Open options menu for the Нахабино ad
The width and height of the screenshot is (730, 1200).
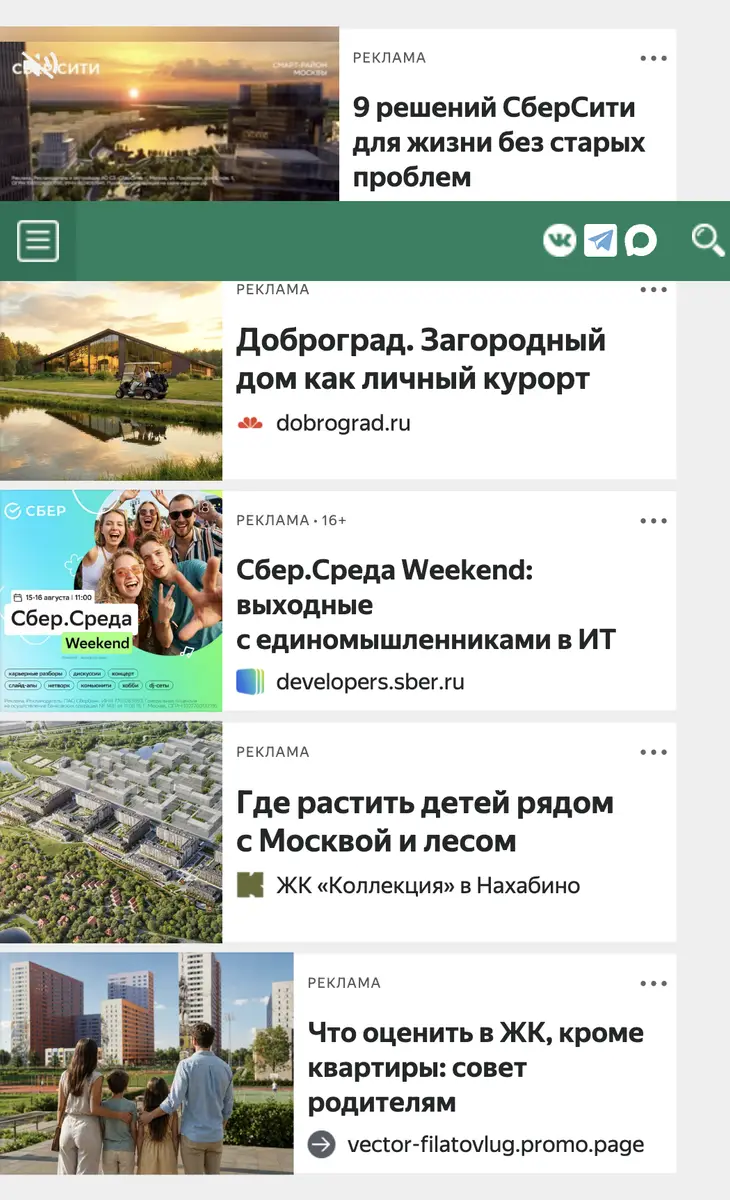[653, 752]
